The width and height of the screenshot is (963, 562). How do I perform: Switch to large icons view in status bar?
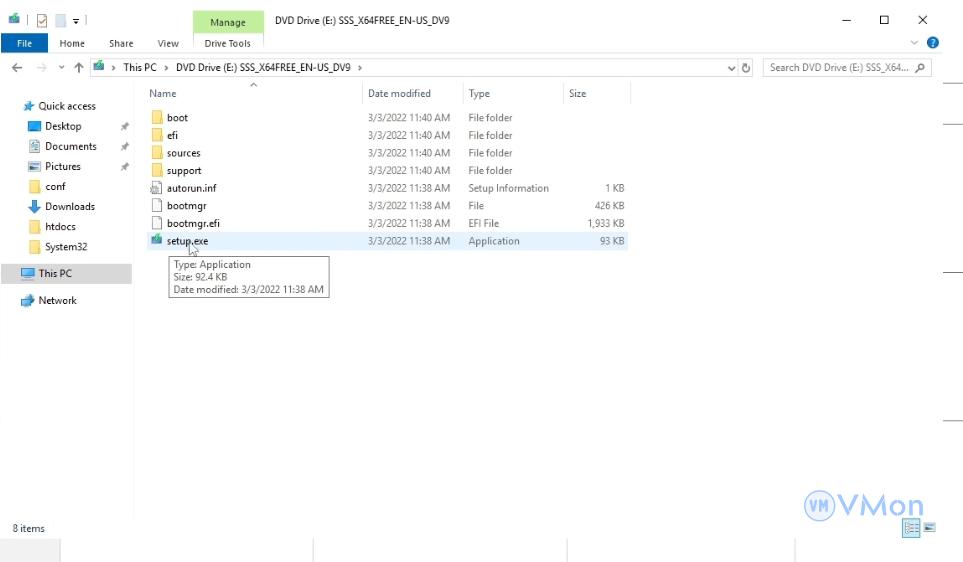tap(929, 528)
